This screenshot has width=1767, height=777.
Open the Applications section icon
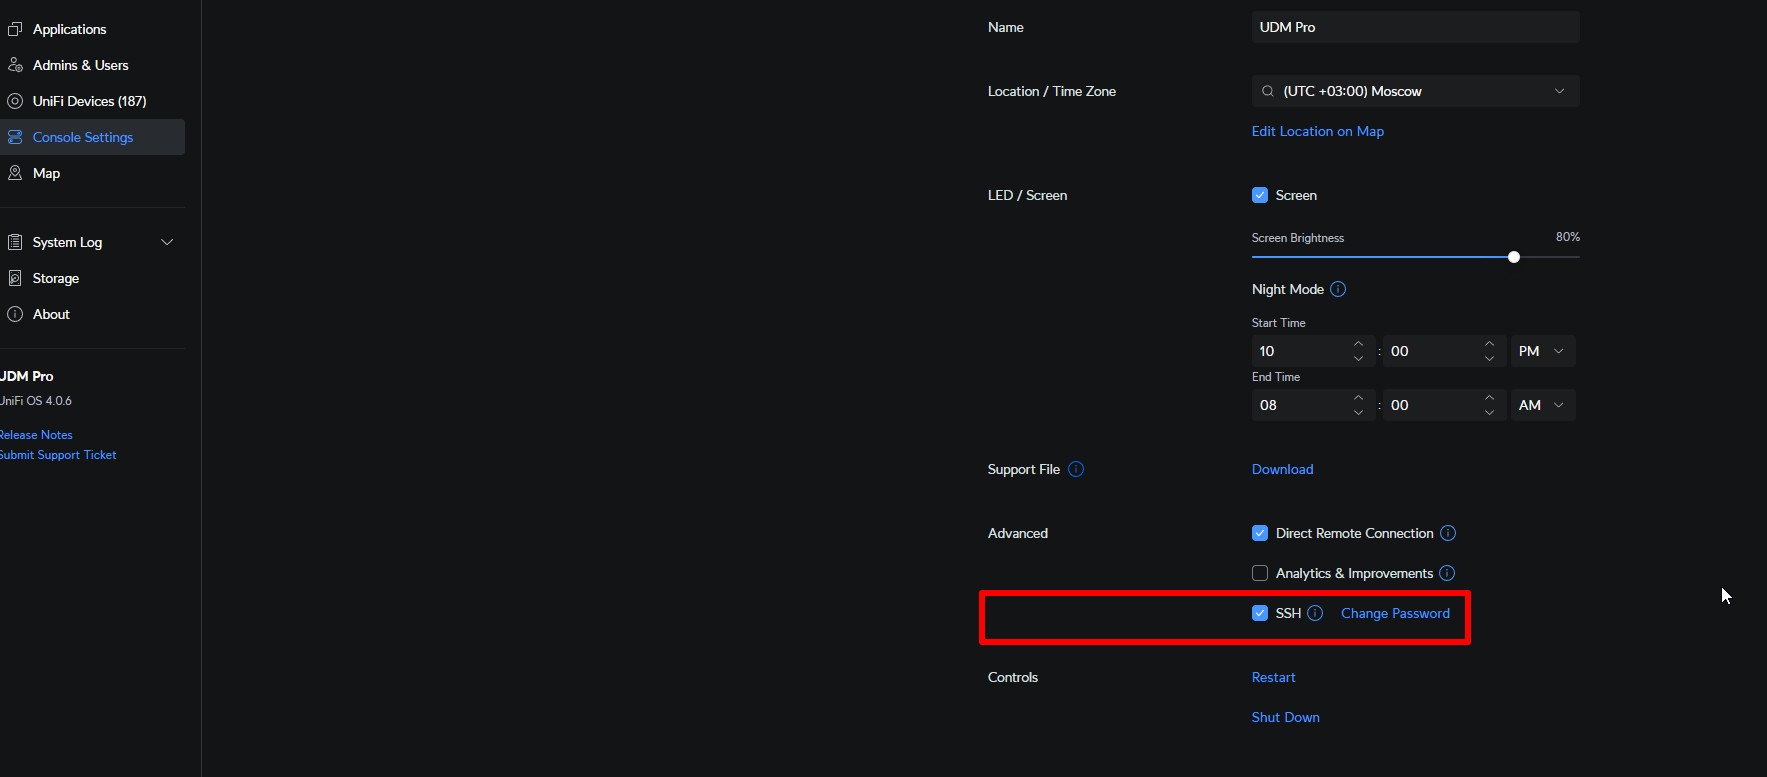[x=15, y=29]
